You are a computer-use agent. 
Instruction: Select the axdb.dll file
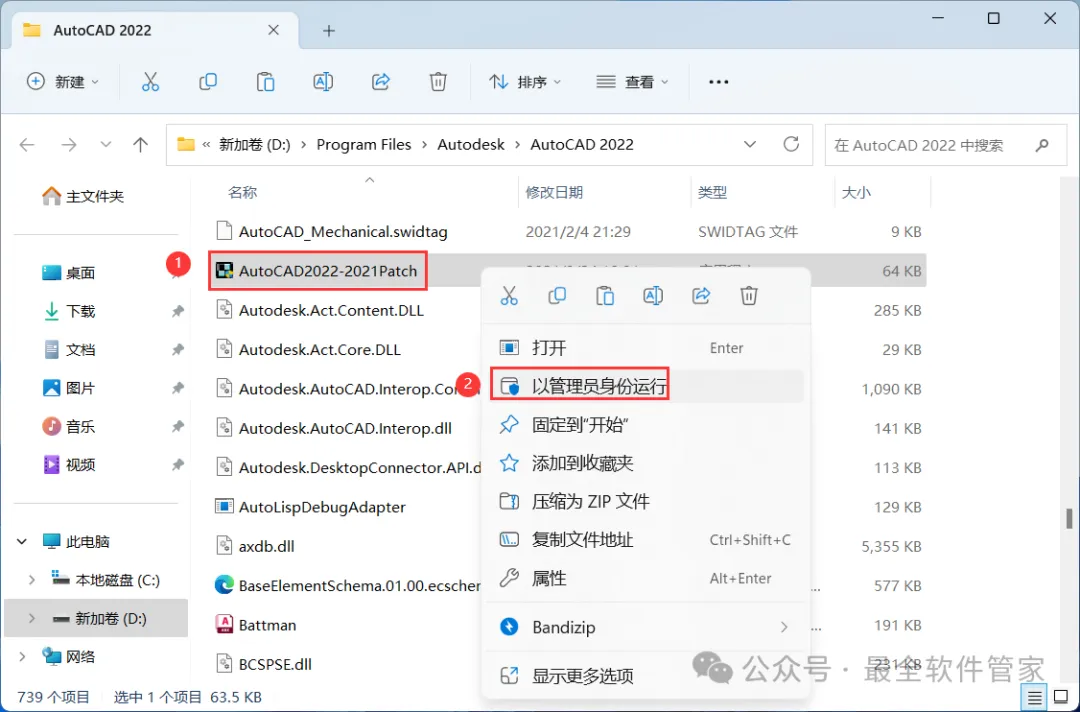pyautogui.click(x=256, y=546)
